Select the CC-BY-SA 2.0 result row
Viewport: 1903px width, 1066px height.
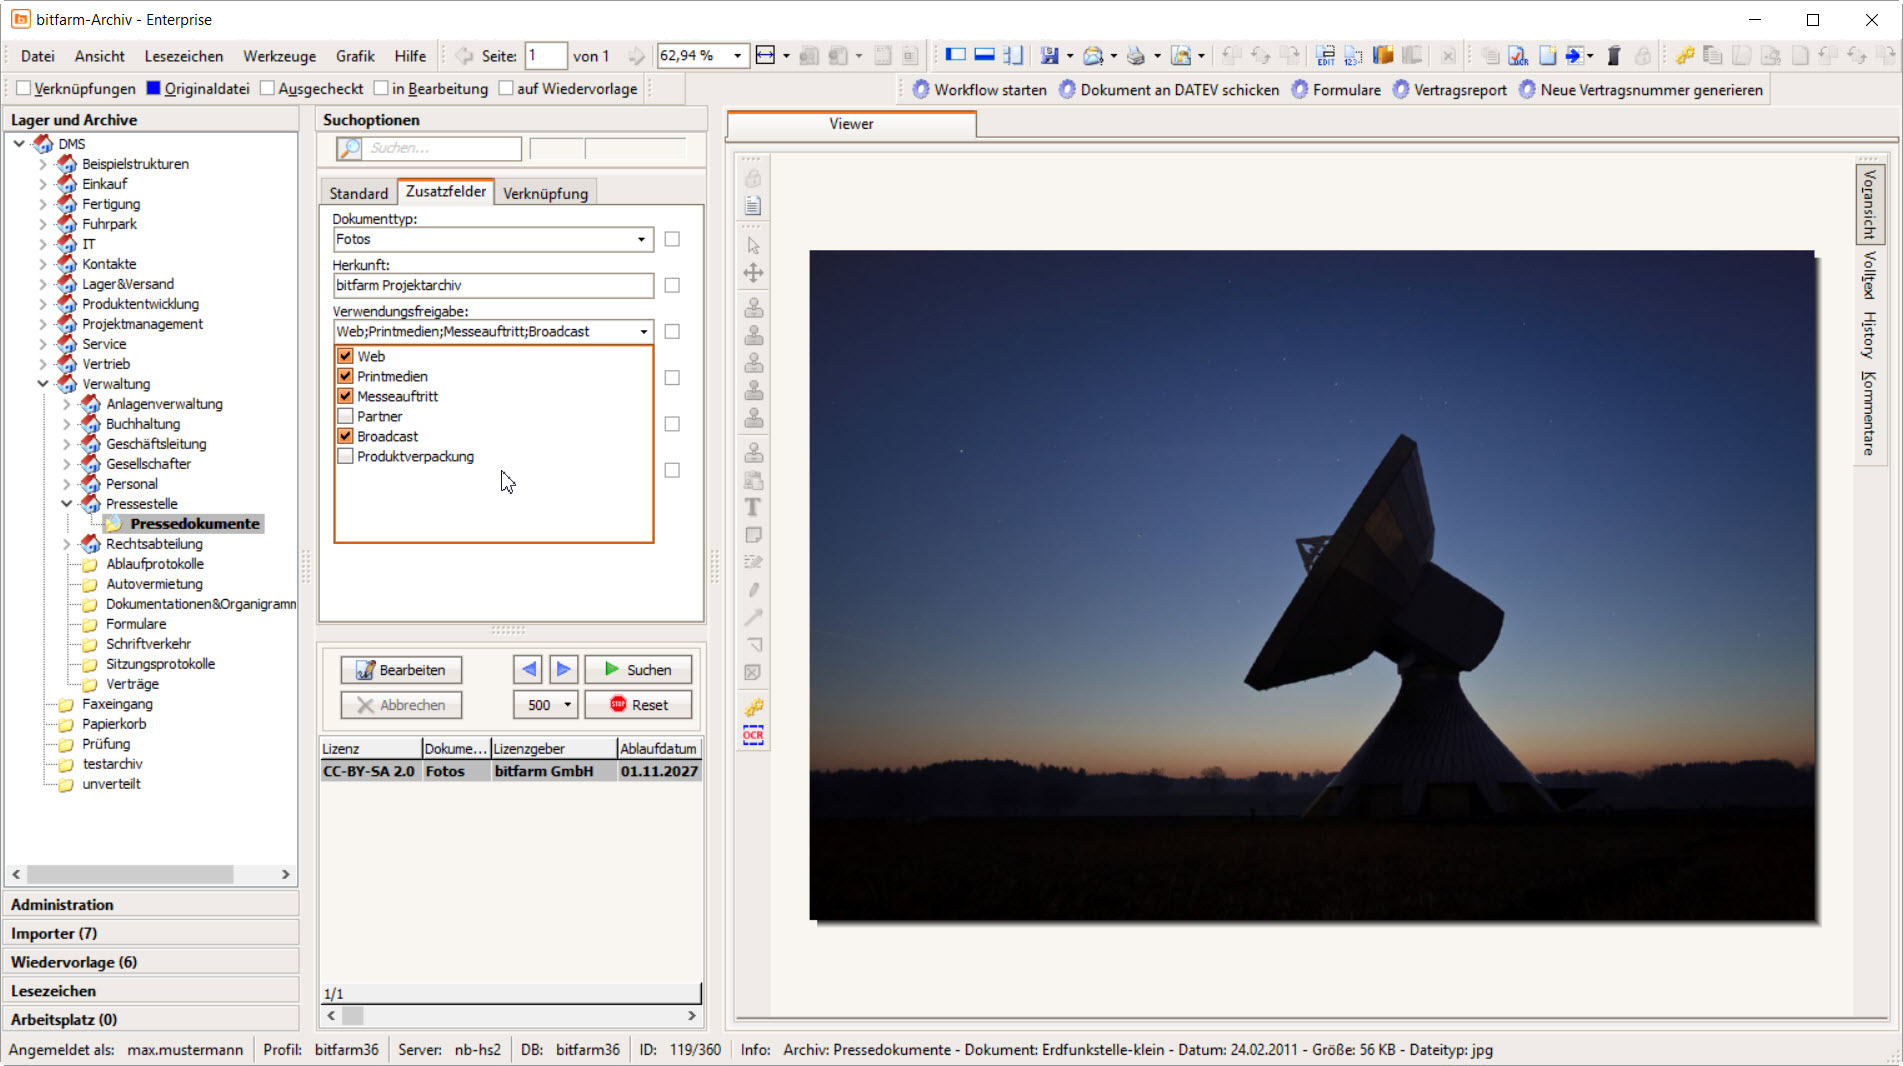point(511,771)
